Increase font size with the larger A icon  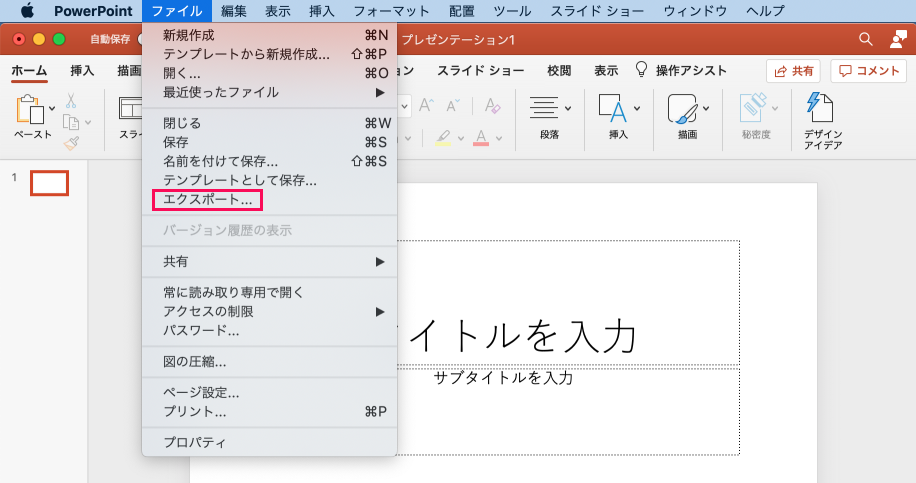click(x=426, y=105)
